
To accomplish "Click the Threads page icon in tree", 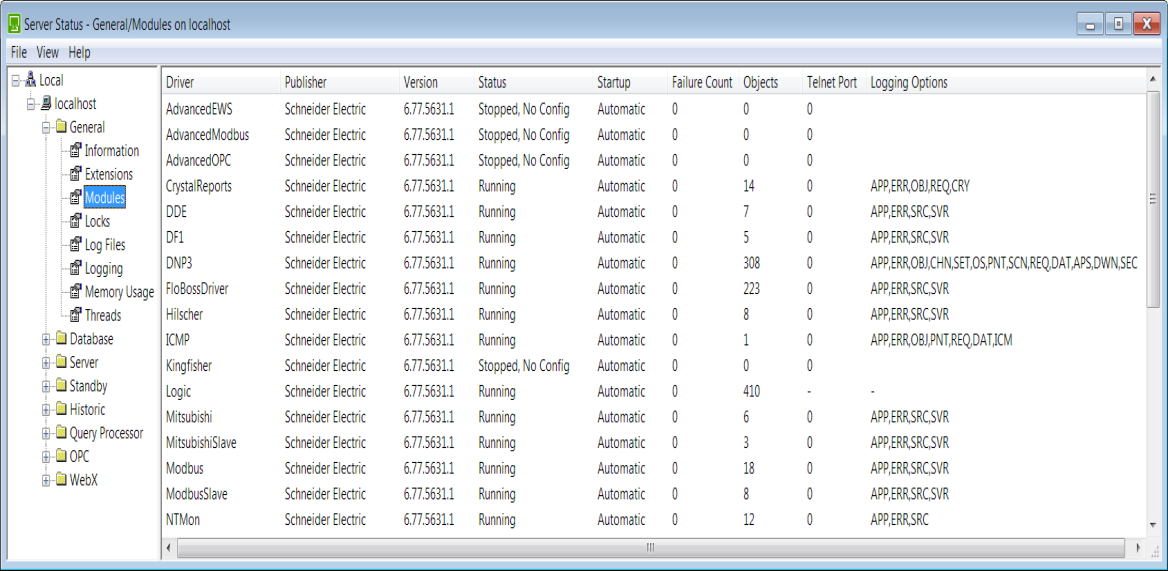I will pyautogui.click(x=75, y=316).
